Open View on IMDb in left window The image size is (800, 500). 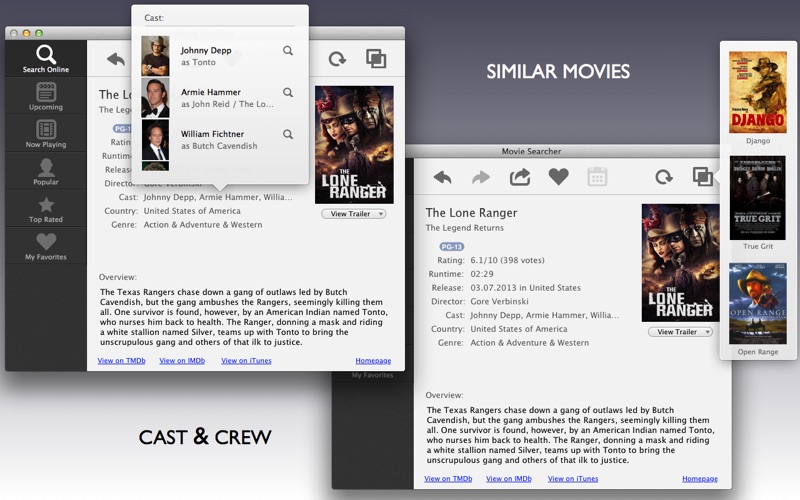point(182,361)
